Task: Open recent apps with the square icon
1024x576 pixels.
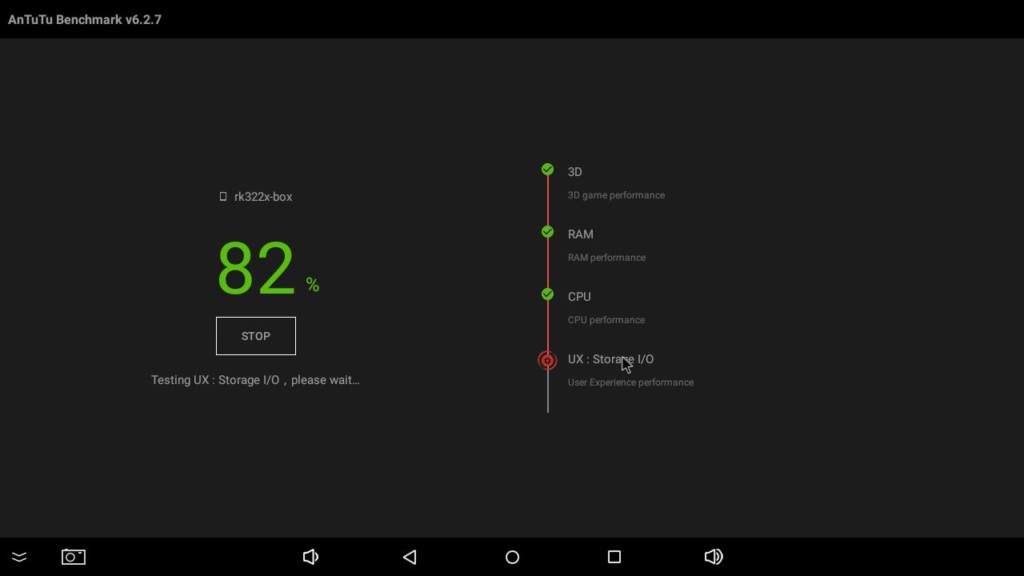Action: 614,557
